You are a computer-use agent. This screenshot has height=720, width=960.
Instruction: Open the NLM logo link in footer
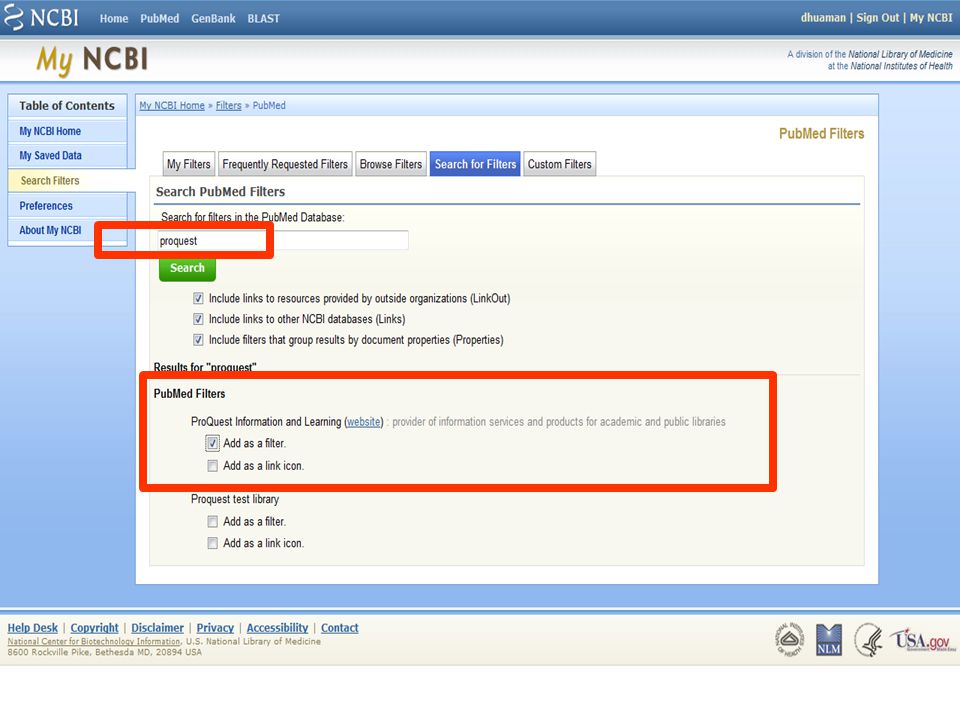(829, 640)
